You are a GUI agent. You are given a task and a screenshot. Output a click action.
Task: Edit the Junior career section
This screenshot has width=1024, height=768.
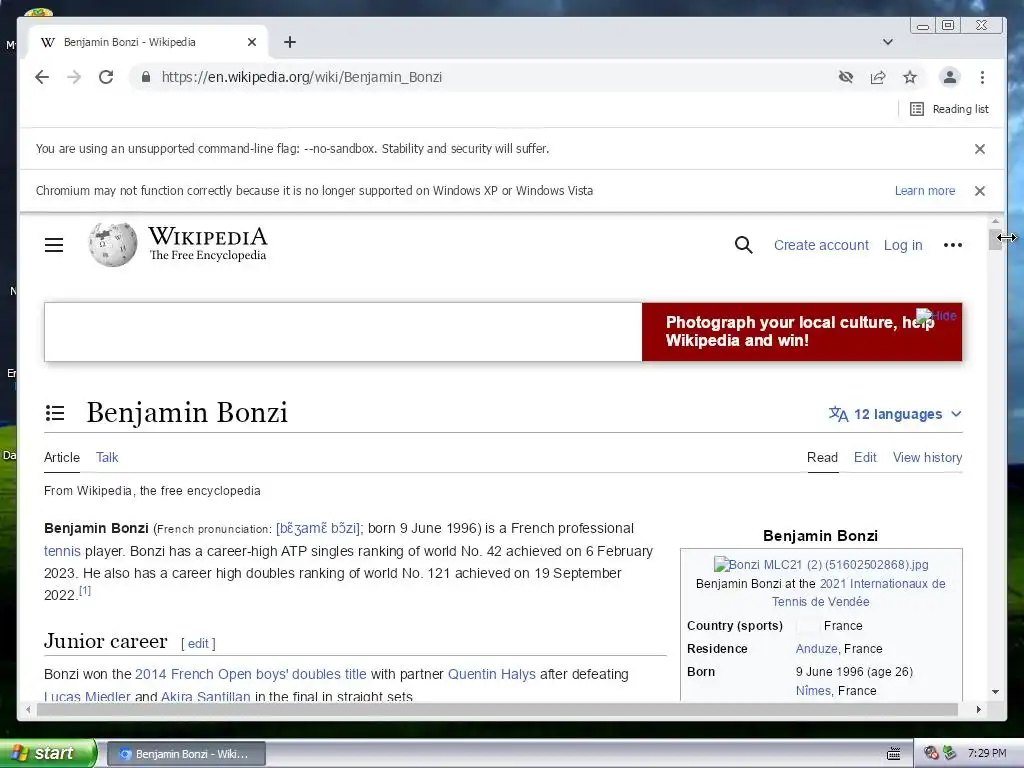click(198, 643)
